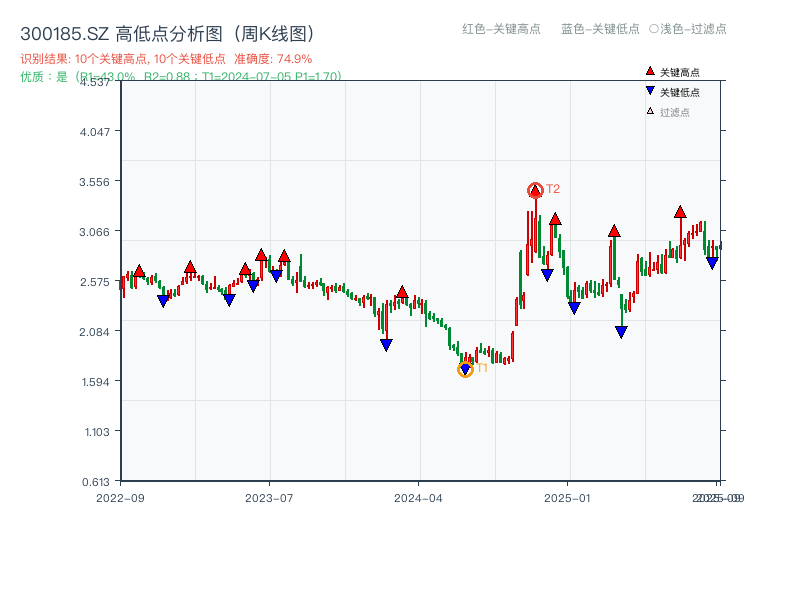The image size is (800, 600).
Task: Click the orange circle around the T2 marker
Action: pyautogui.click(x=535, y=189)
